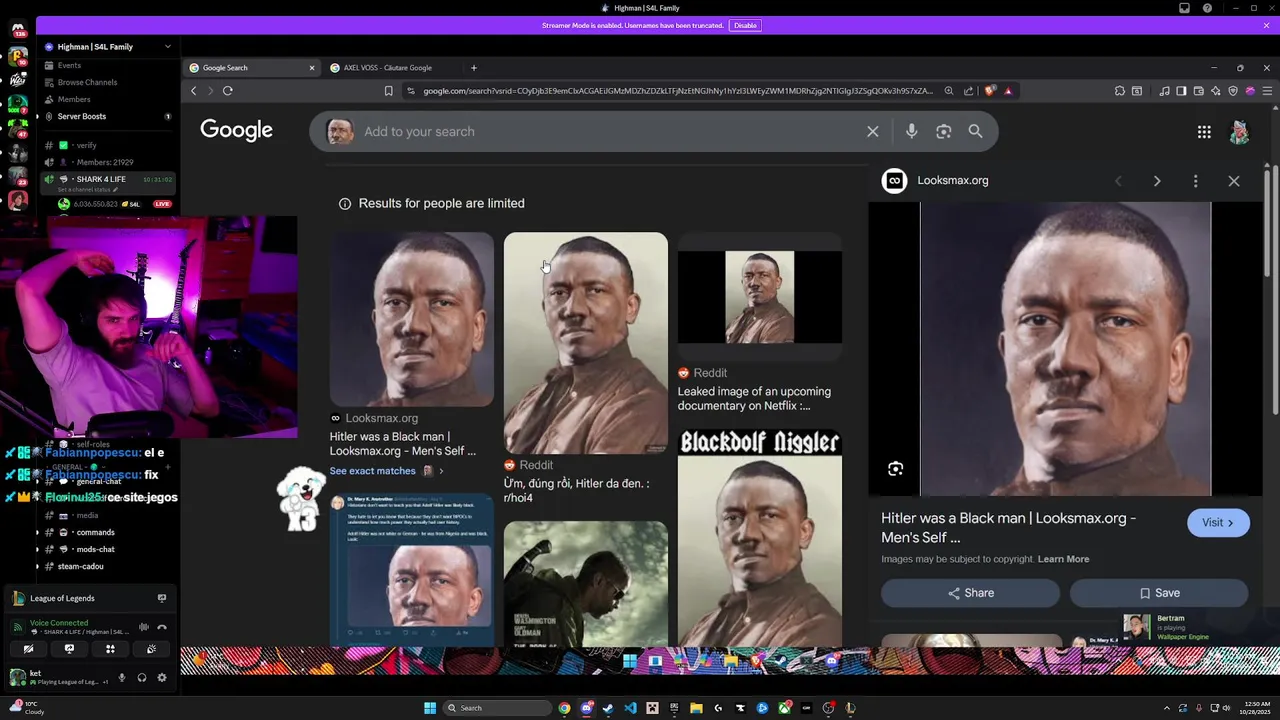Screen dimensions: 1280x720
Task: Open the browser hamburger main menu
Action: click(1267, 91)
